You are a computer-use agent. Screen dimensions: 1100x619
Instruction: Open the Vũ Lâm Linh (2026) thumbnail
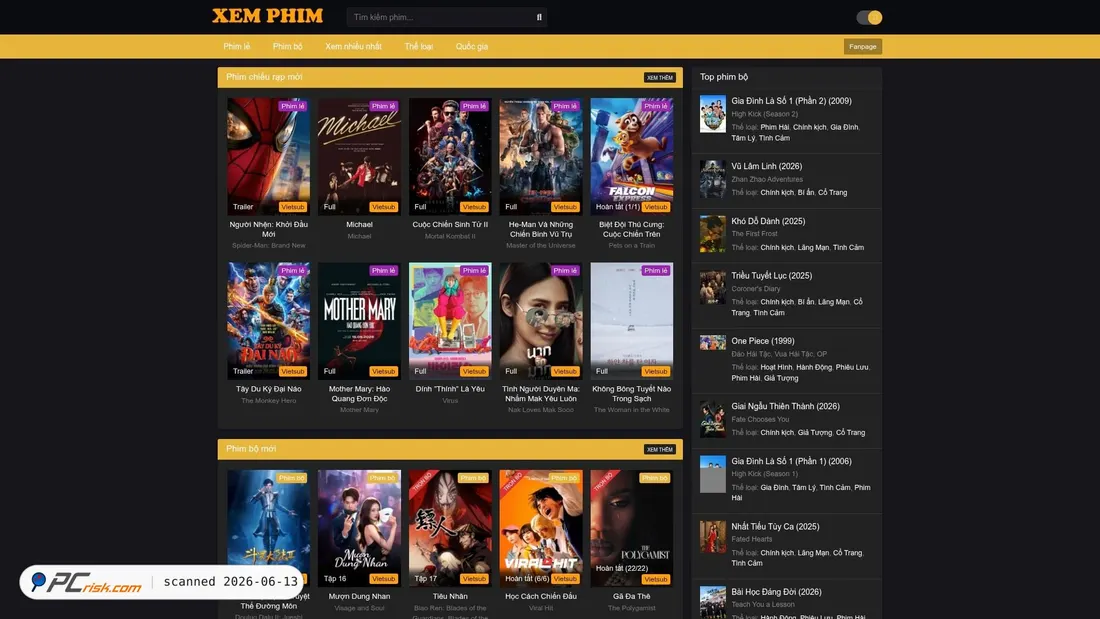[x=713, y=179]
